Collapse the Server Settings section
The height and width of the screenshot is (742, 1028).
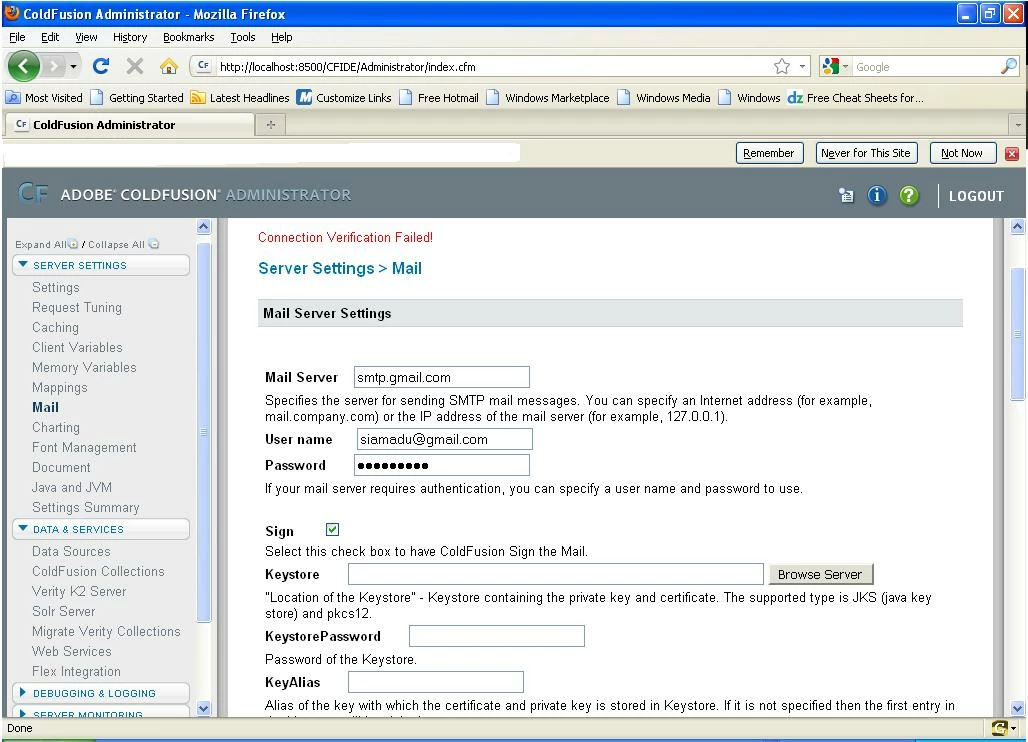click(100, 265)
